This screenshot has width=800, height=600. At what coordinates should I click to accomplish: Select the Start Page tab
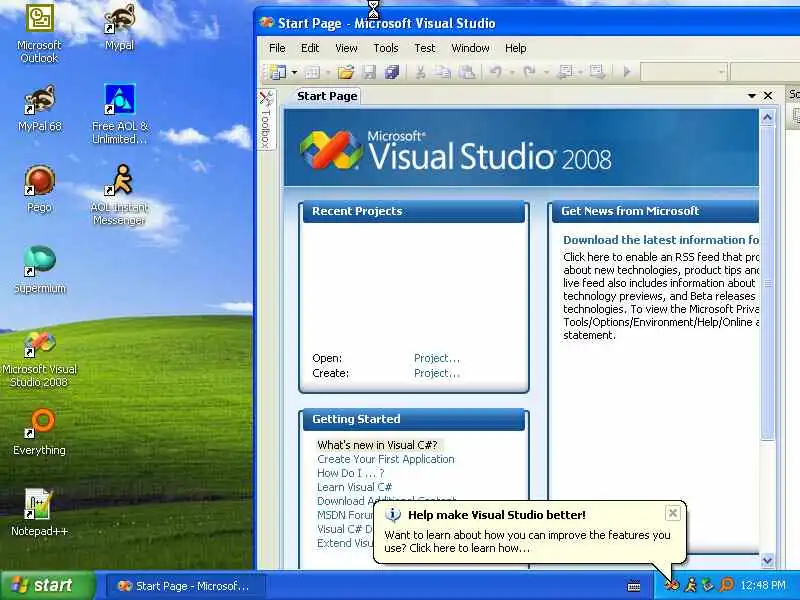coord(327,96)
